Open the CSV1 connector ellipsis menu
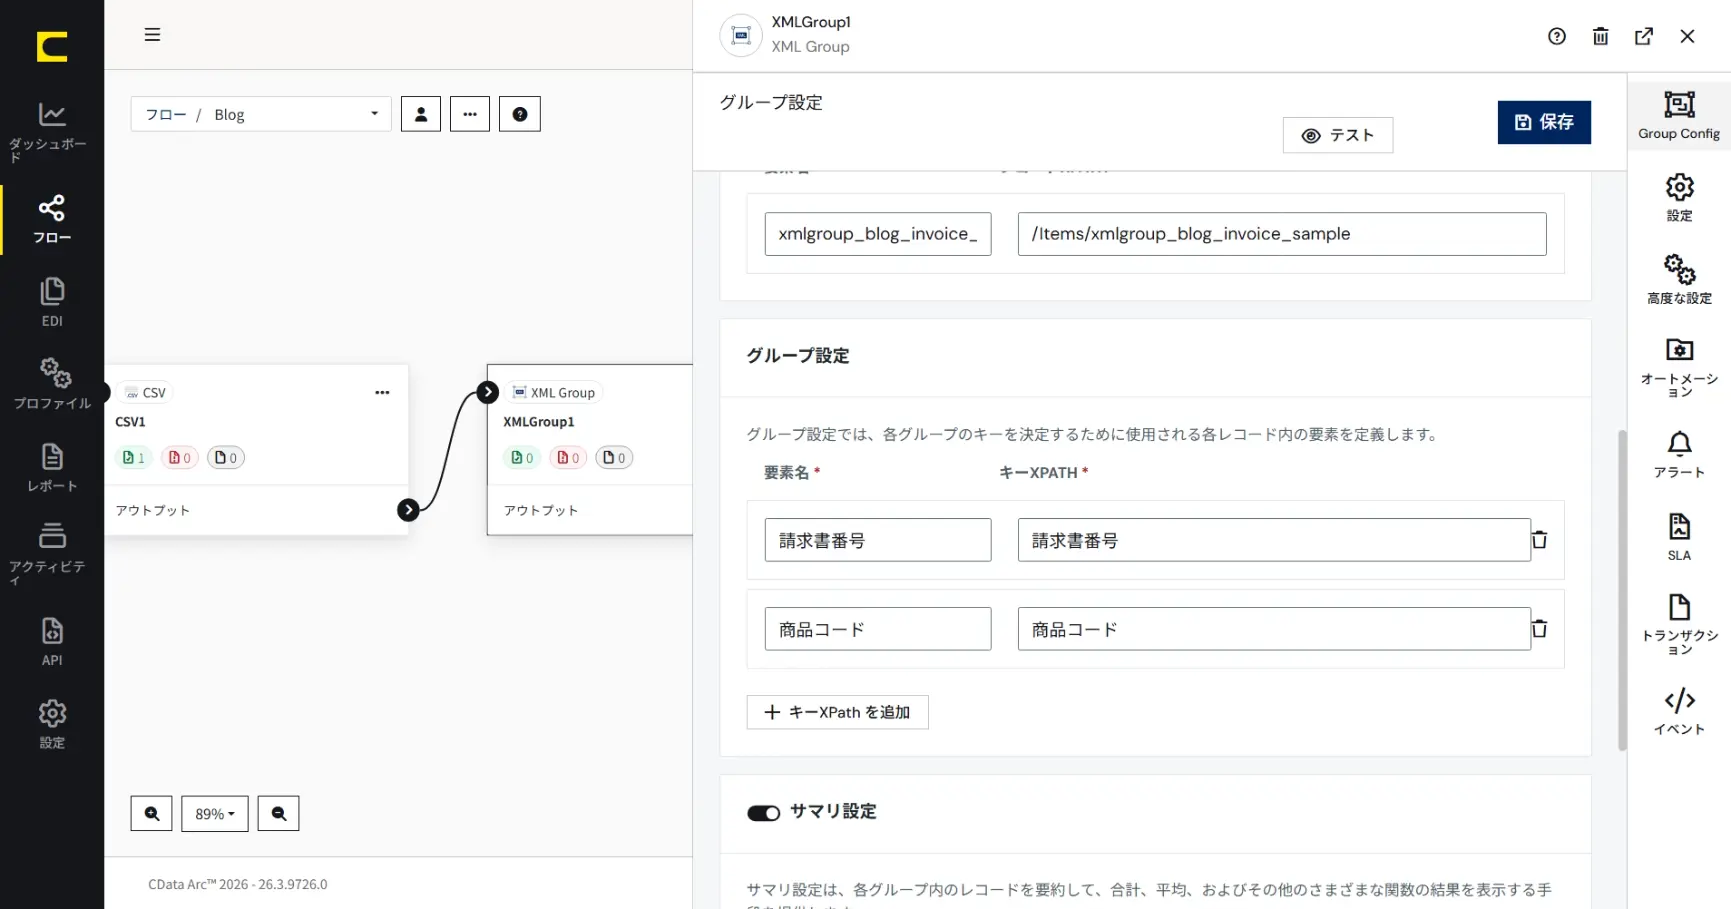Image resolution: width=1731 pixels, height=909 pixels. pyautogui.click(x=382, y=393)
